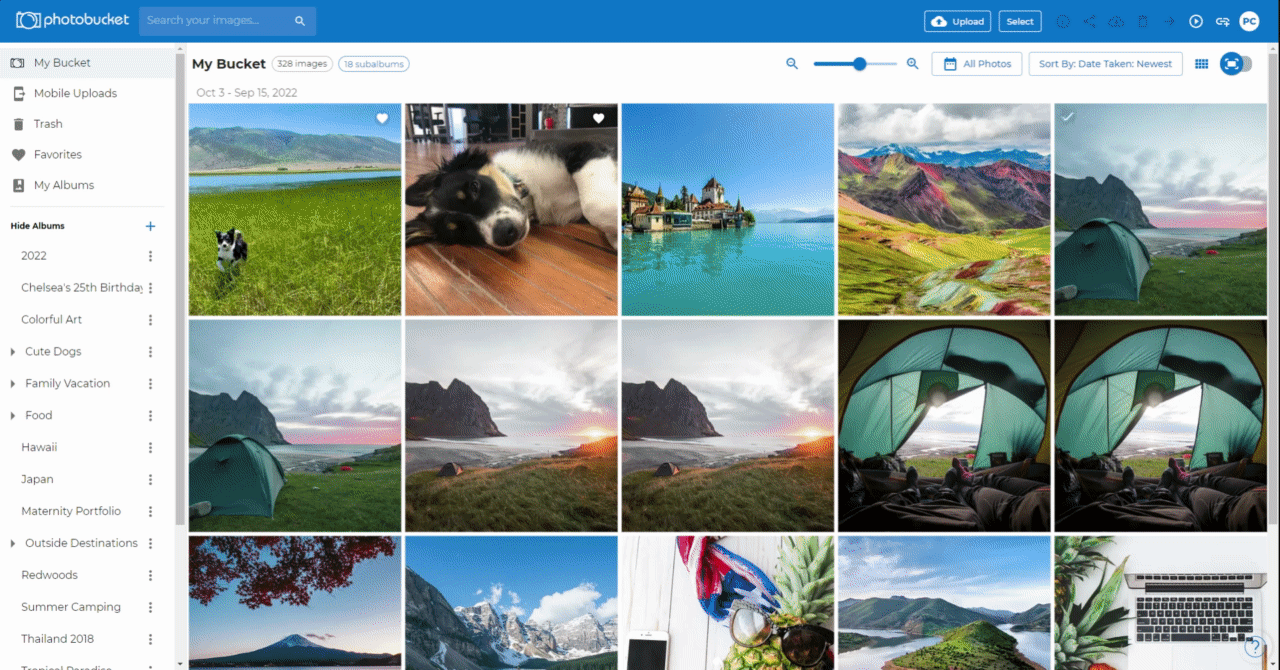Screen dimensions: 1280x670
Task: Open options for Chelsea's 25th Birthday album
Action: tap(151, 288)
